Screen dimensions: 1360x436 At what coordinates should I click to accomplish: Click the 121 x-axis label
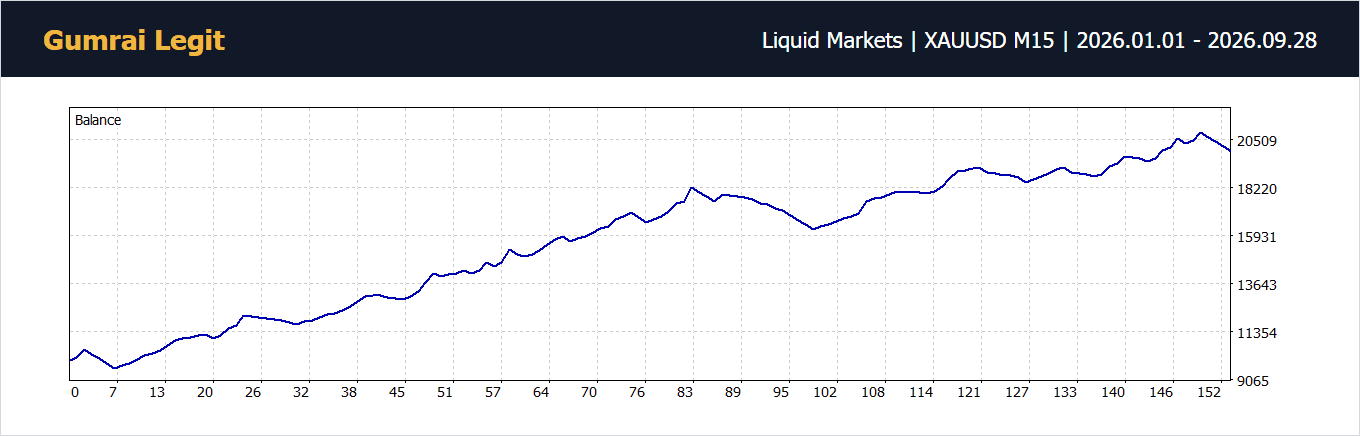click(969, 393)
